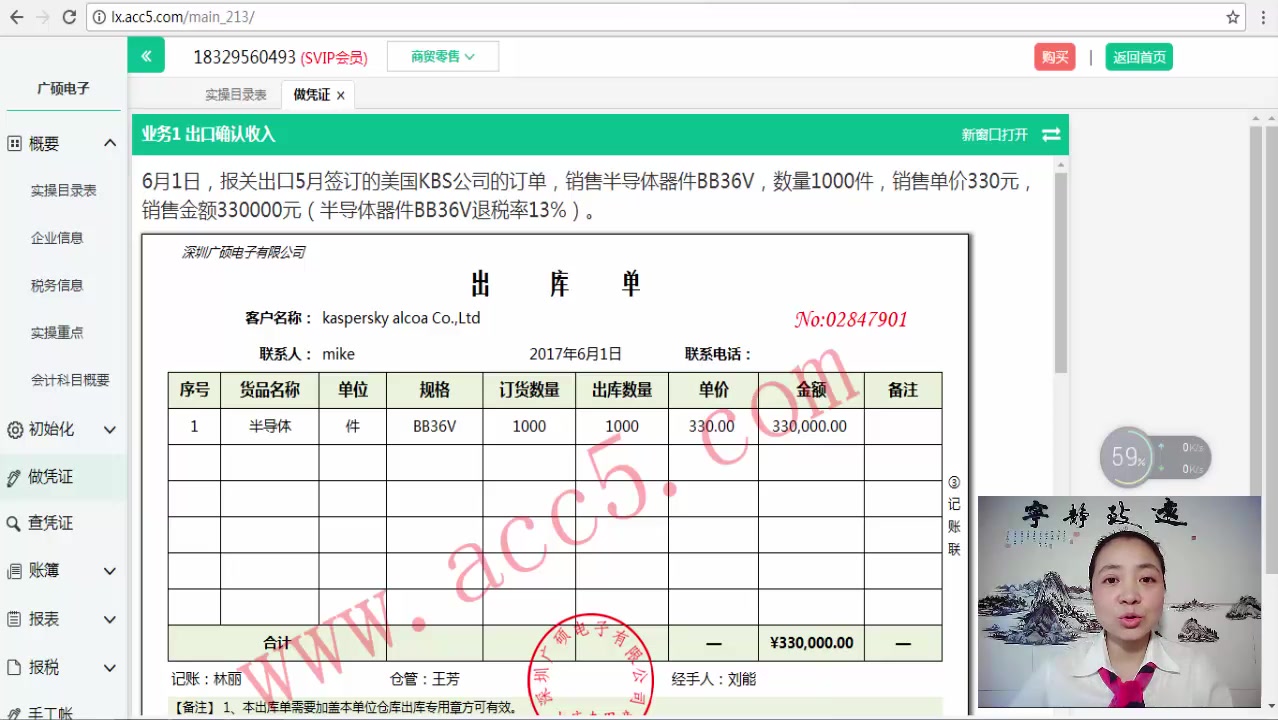Click the 59% circular progress indicator
The height and width of the screenshot is (720, 1278).
[1127, 456]
